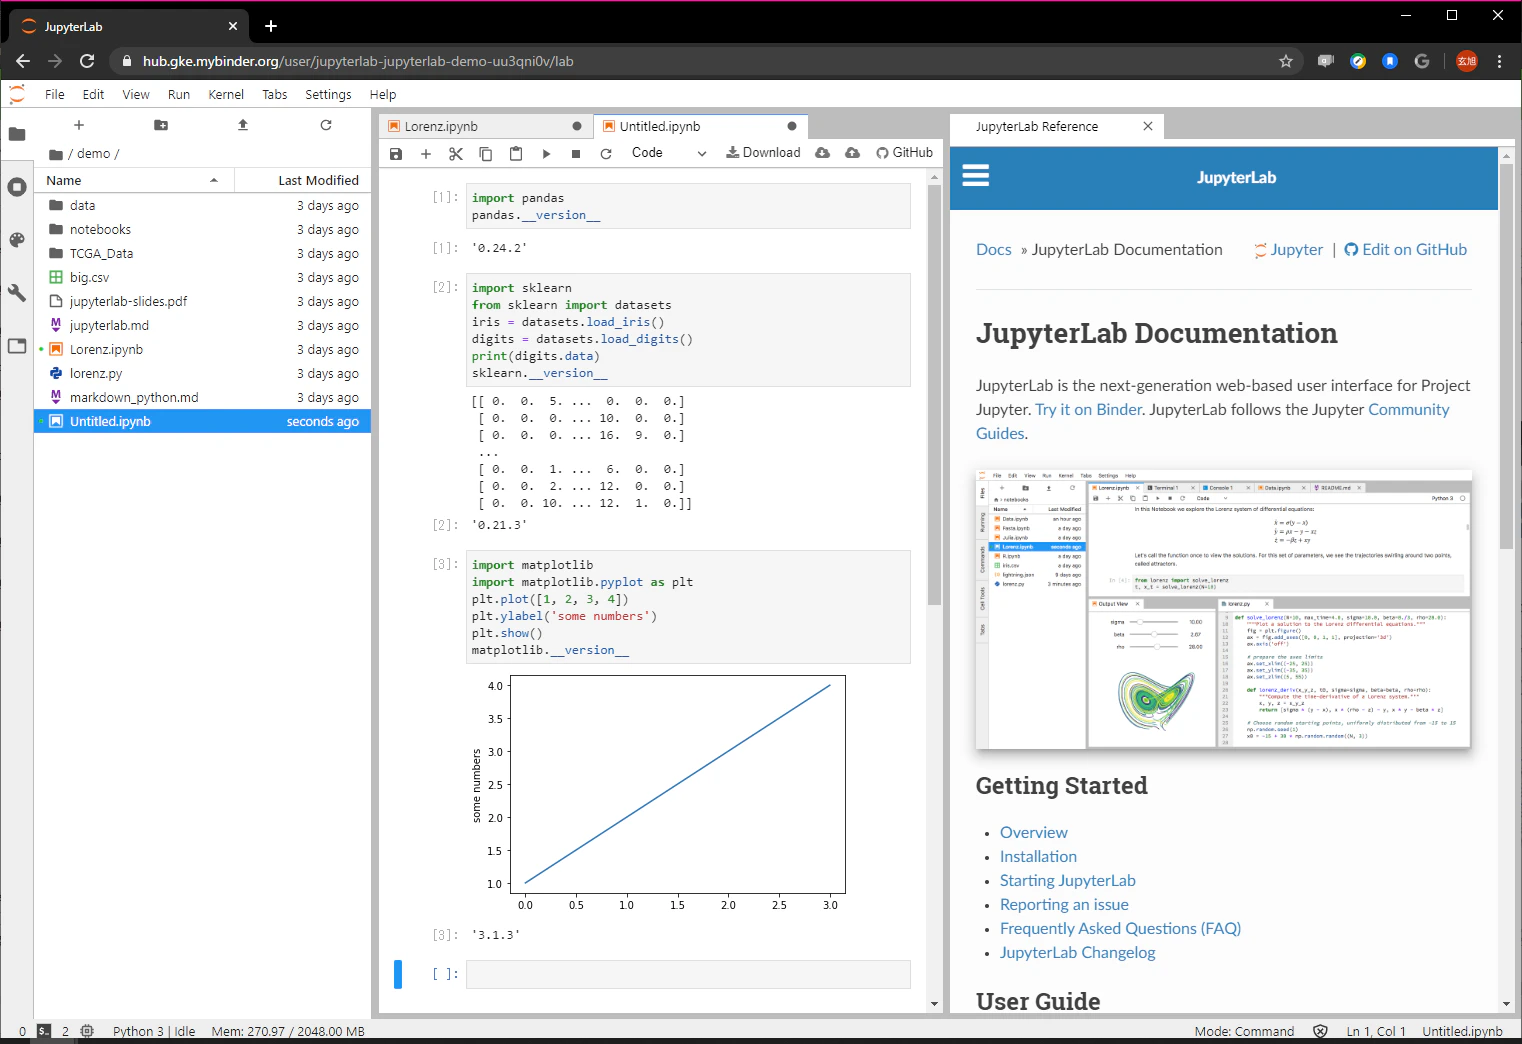Open the cell type Code dropdown
Viewport: 1522px width, 1044px height.
pos(669,153)
